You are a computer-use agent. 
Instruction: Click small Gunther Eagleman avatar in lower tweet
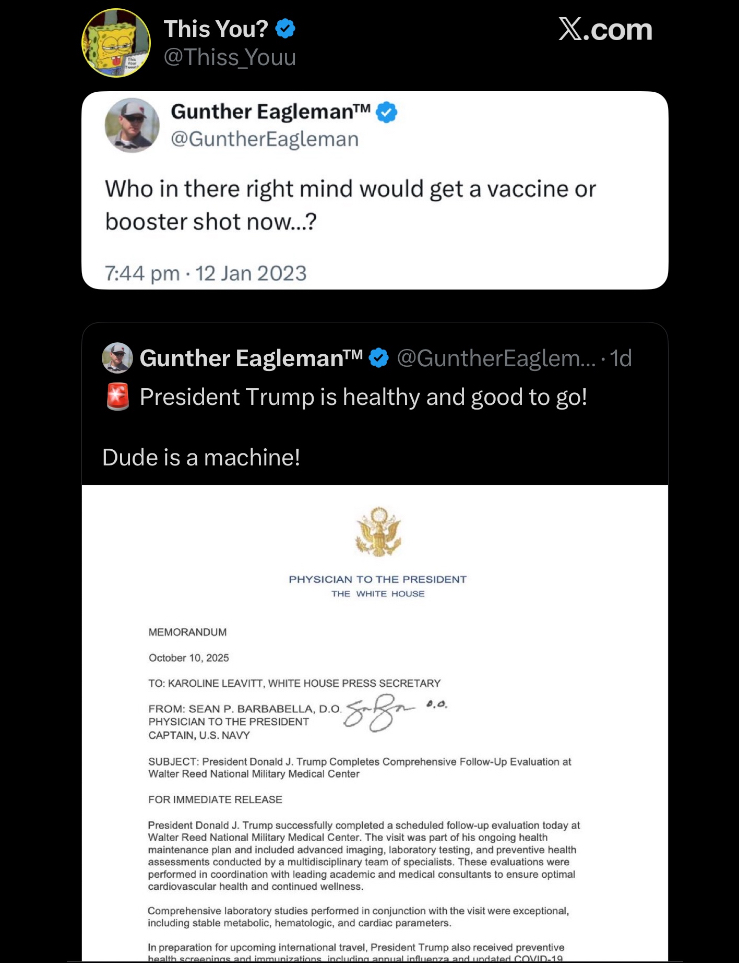point(117,357)
